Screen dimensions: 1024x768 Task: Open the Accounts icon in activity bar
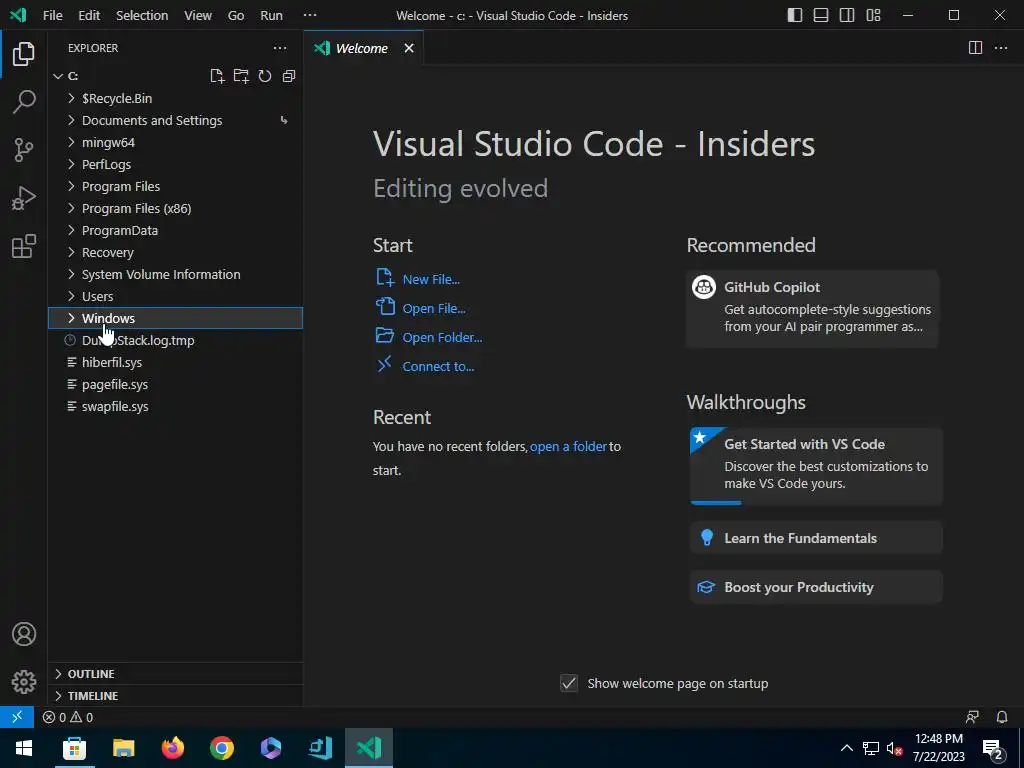coord(24,634)
